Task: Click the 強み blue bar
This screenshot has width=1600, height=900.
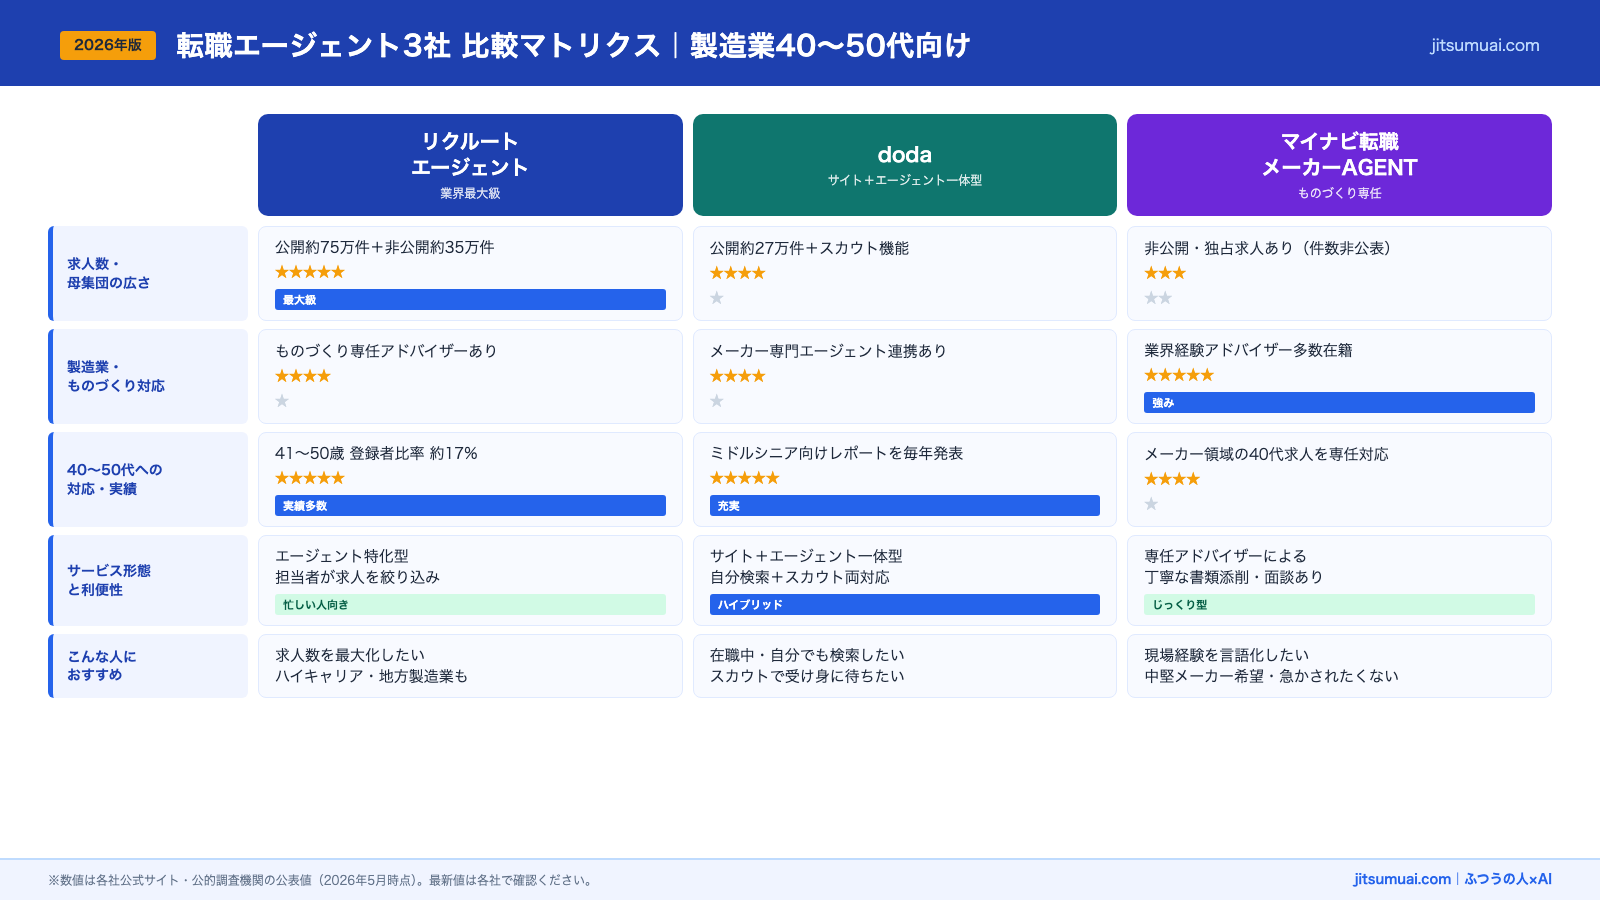Action: pyautogui.click(x=1339, y=402)
